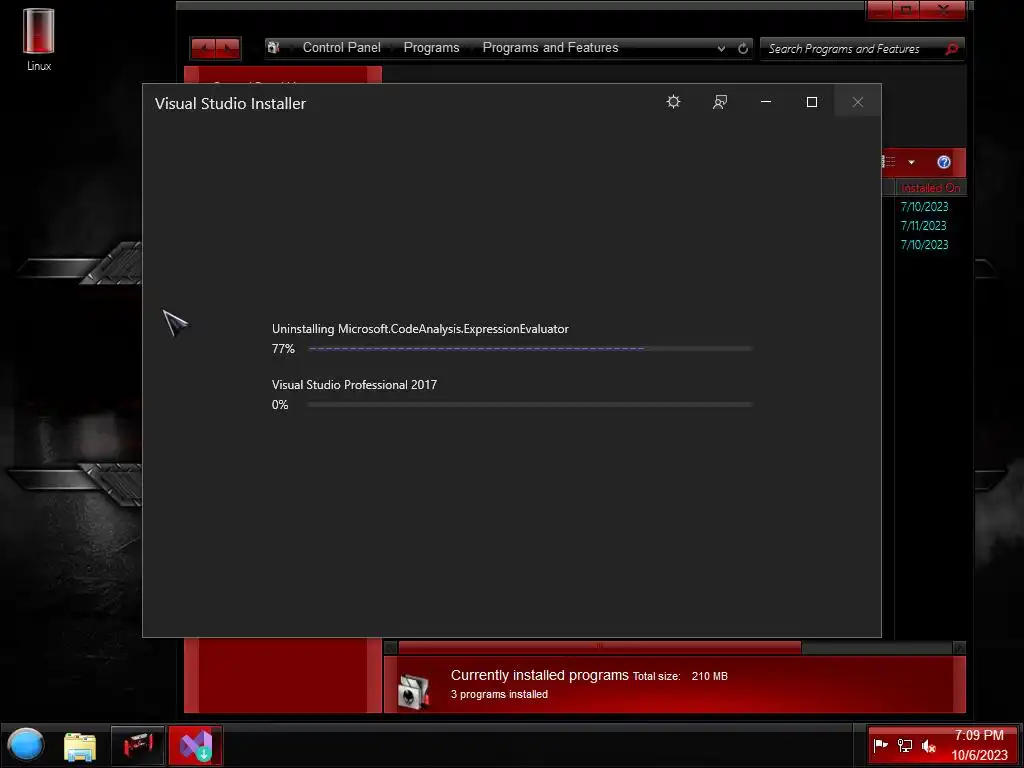Click the Visual Studio Professional 2017 progress bar
This screenshot has width=1024, height=768.
[530, 405]
